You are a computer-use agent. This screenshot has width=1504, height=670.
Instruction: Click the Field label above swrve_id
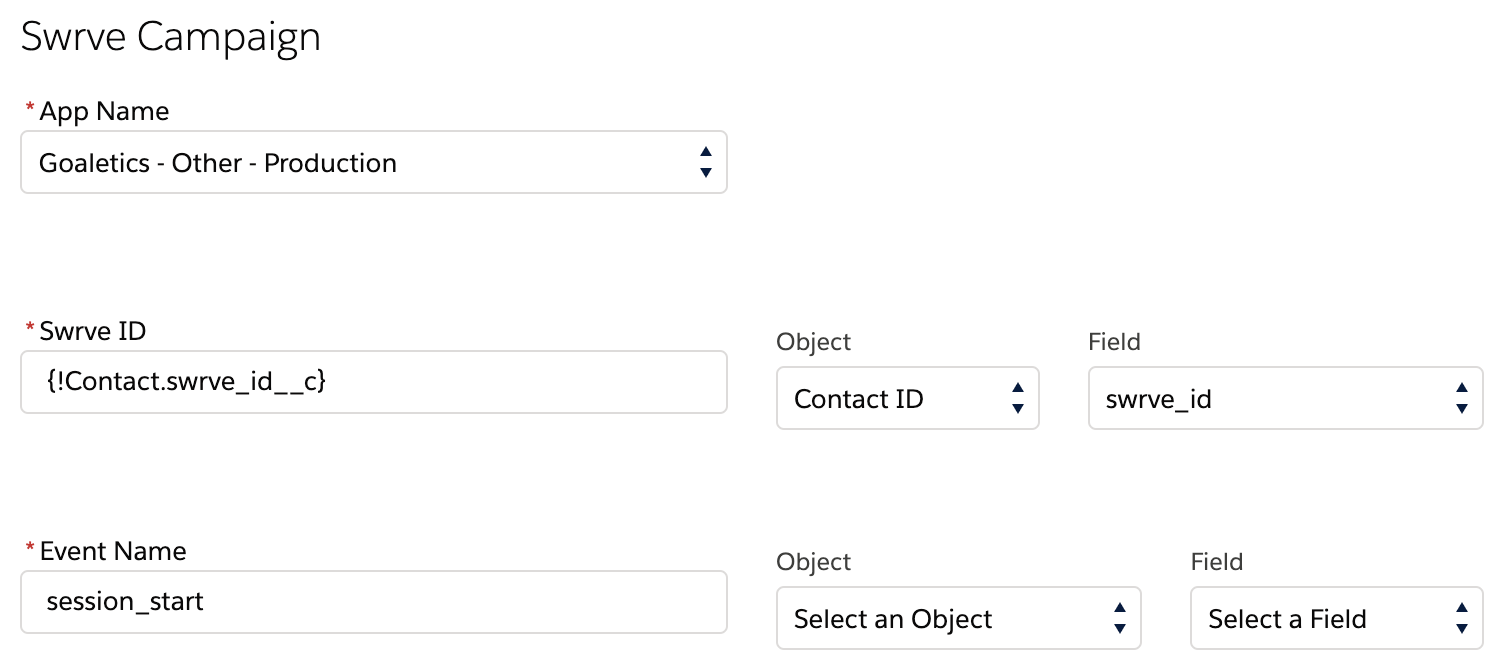[x=1115, y=342]
